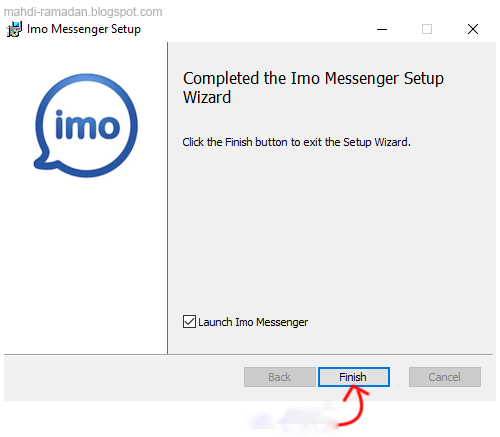The height and width of the screenshot is (437, 500).
Task: Click the "Imo Messenger Setup" title bar text
Action: click(x=84, y=29)
